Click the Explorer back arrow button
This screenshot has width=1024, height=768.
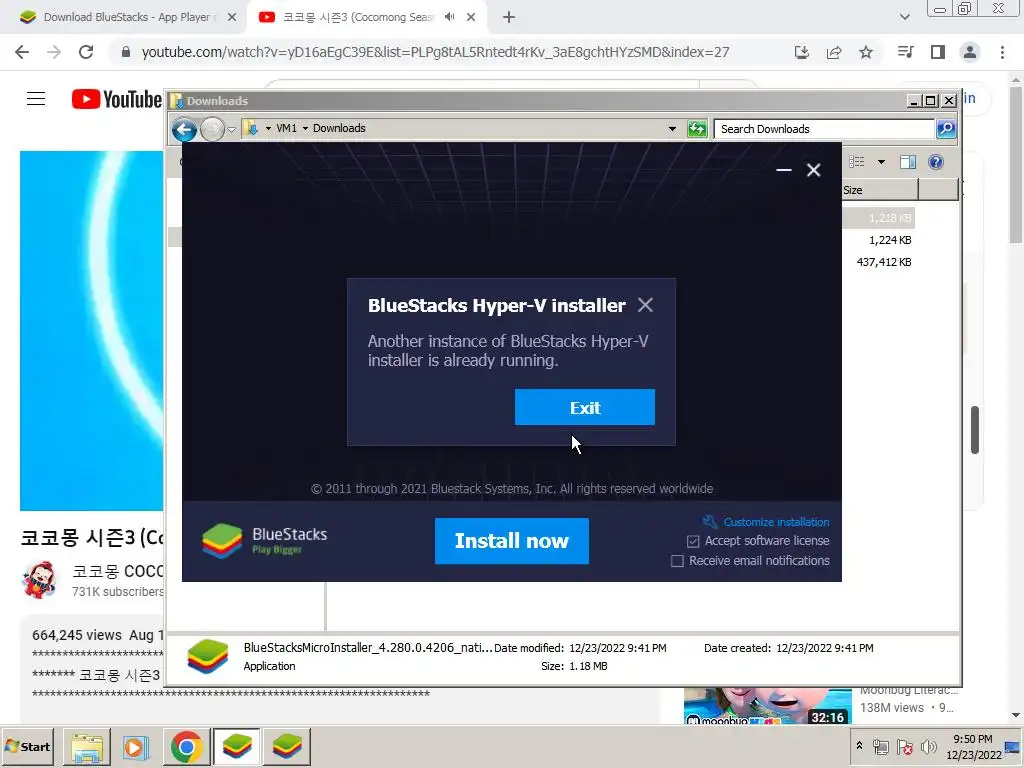click(x=184, y=129)
